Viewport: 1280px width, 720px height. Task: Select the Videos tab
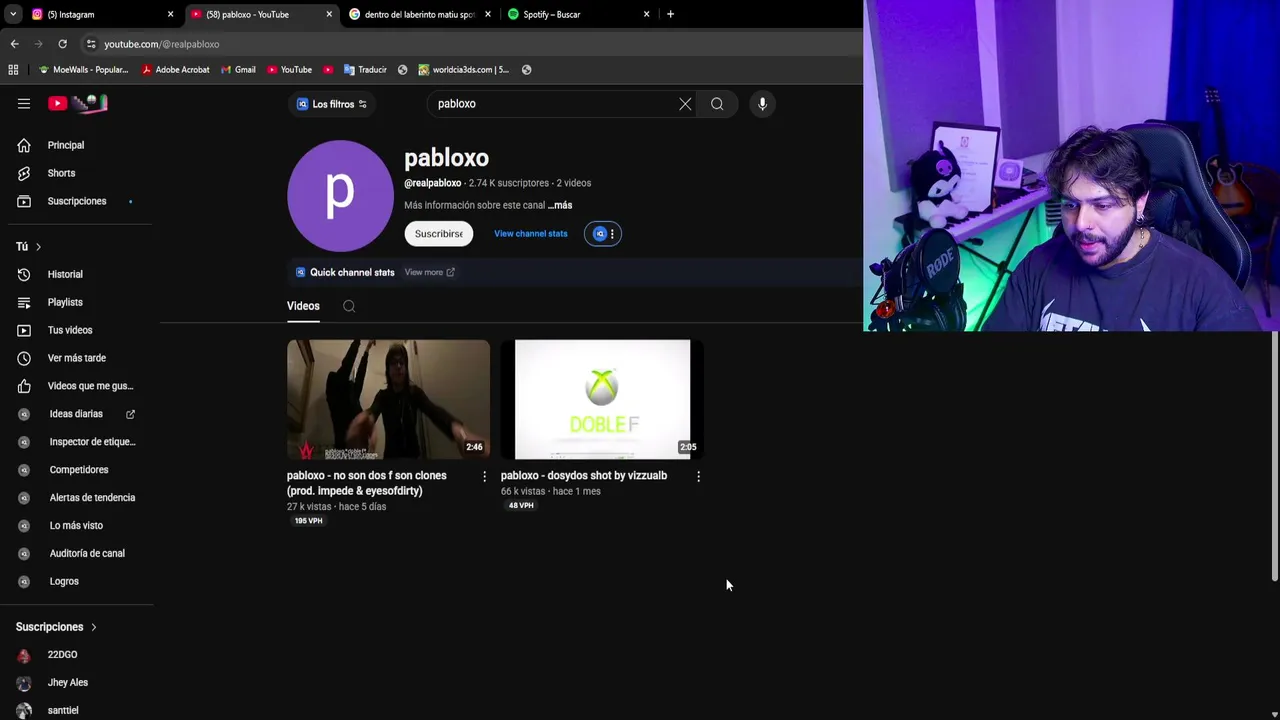[303, 306]
